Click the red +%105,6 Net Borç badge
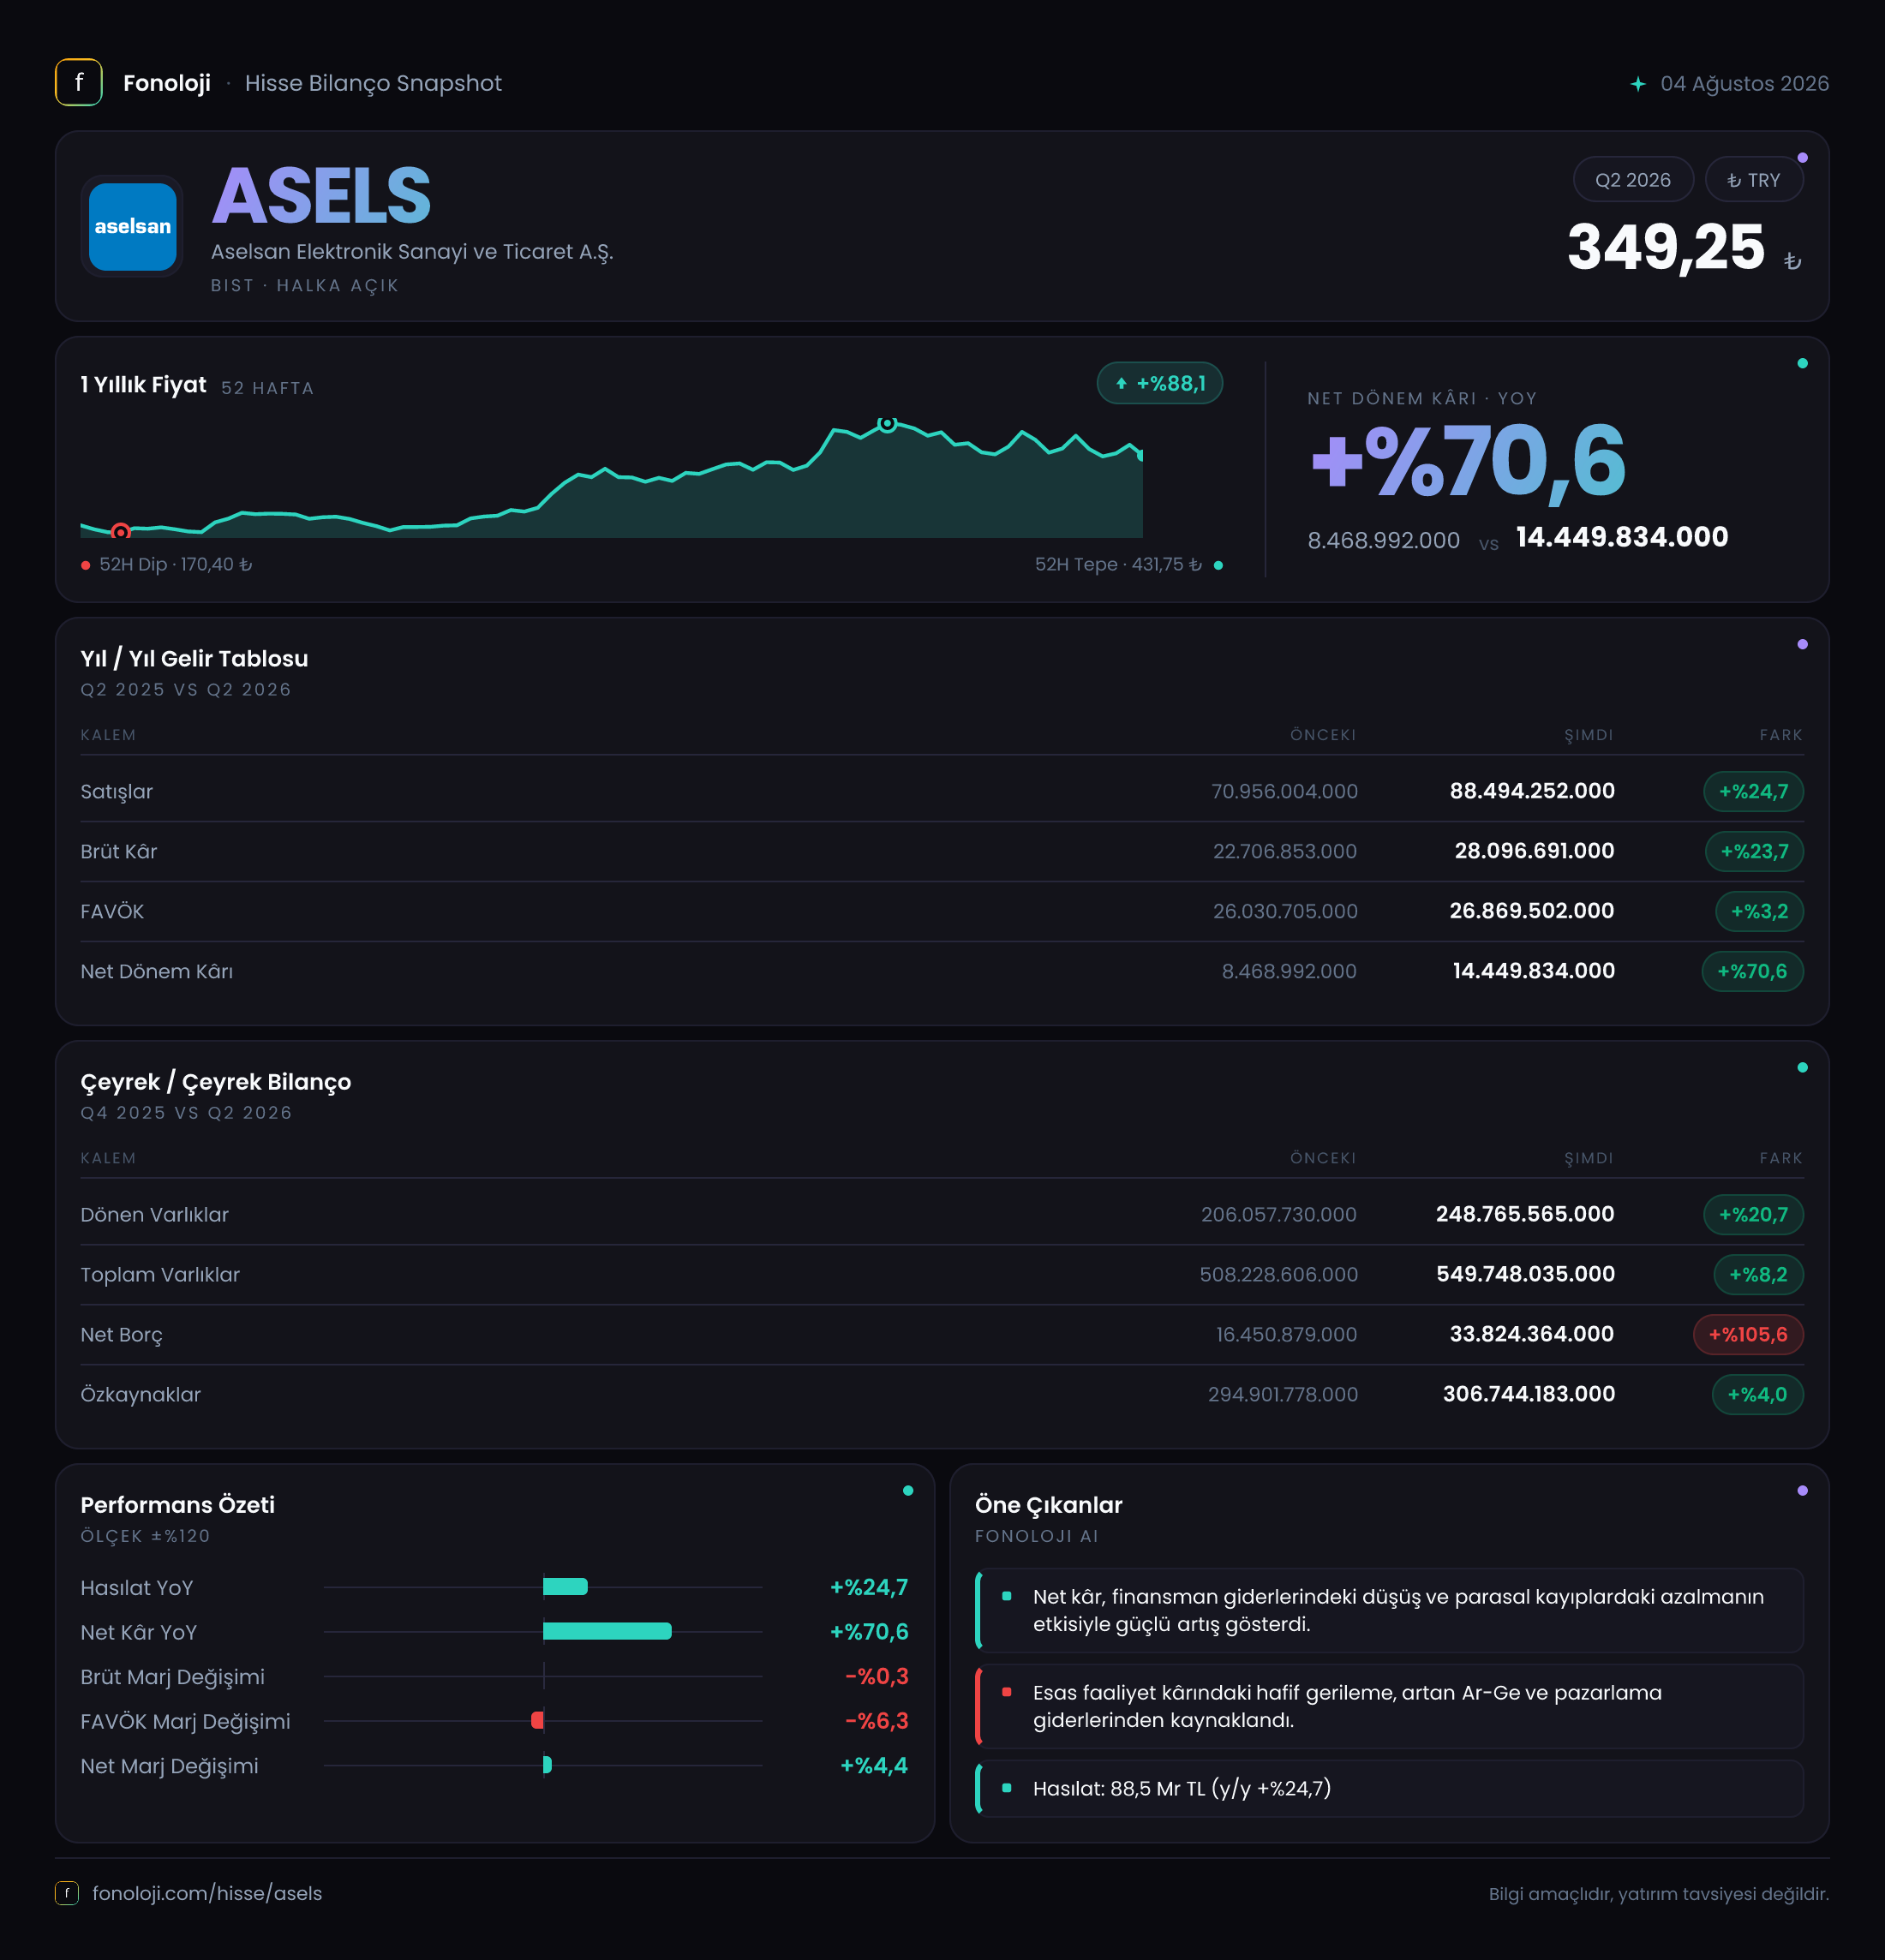 (x=1748, y=1334)
